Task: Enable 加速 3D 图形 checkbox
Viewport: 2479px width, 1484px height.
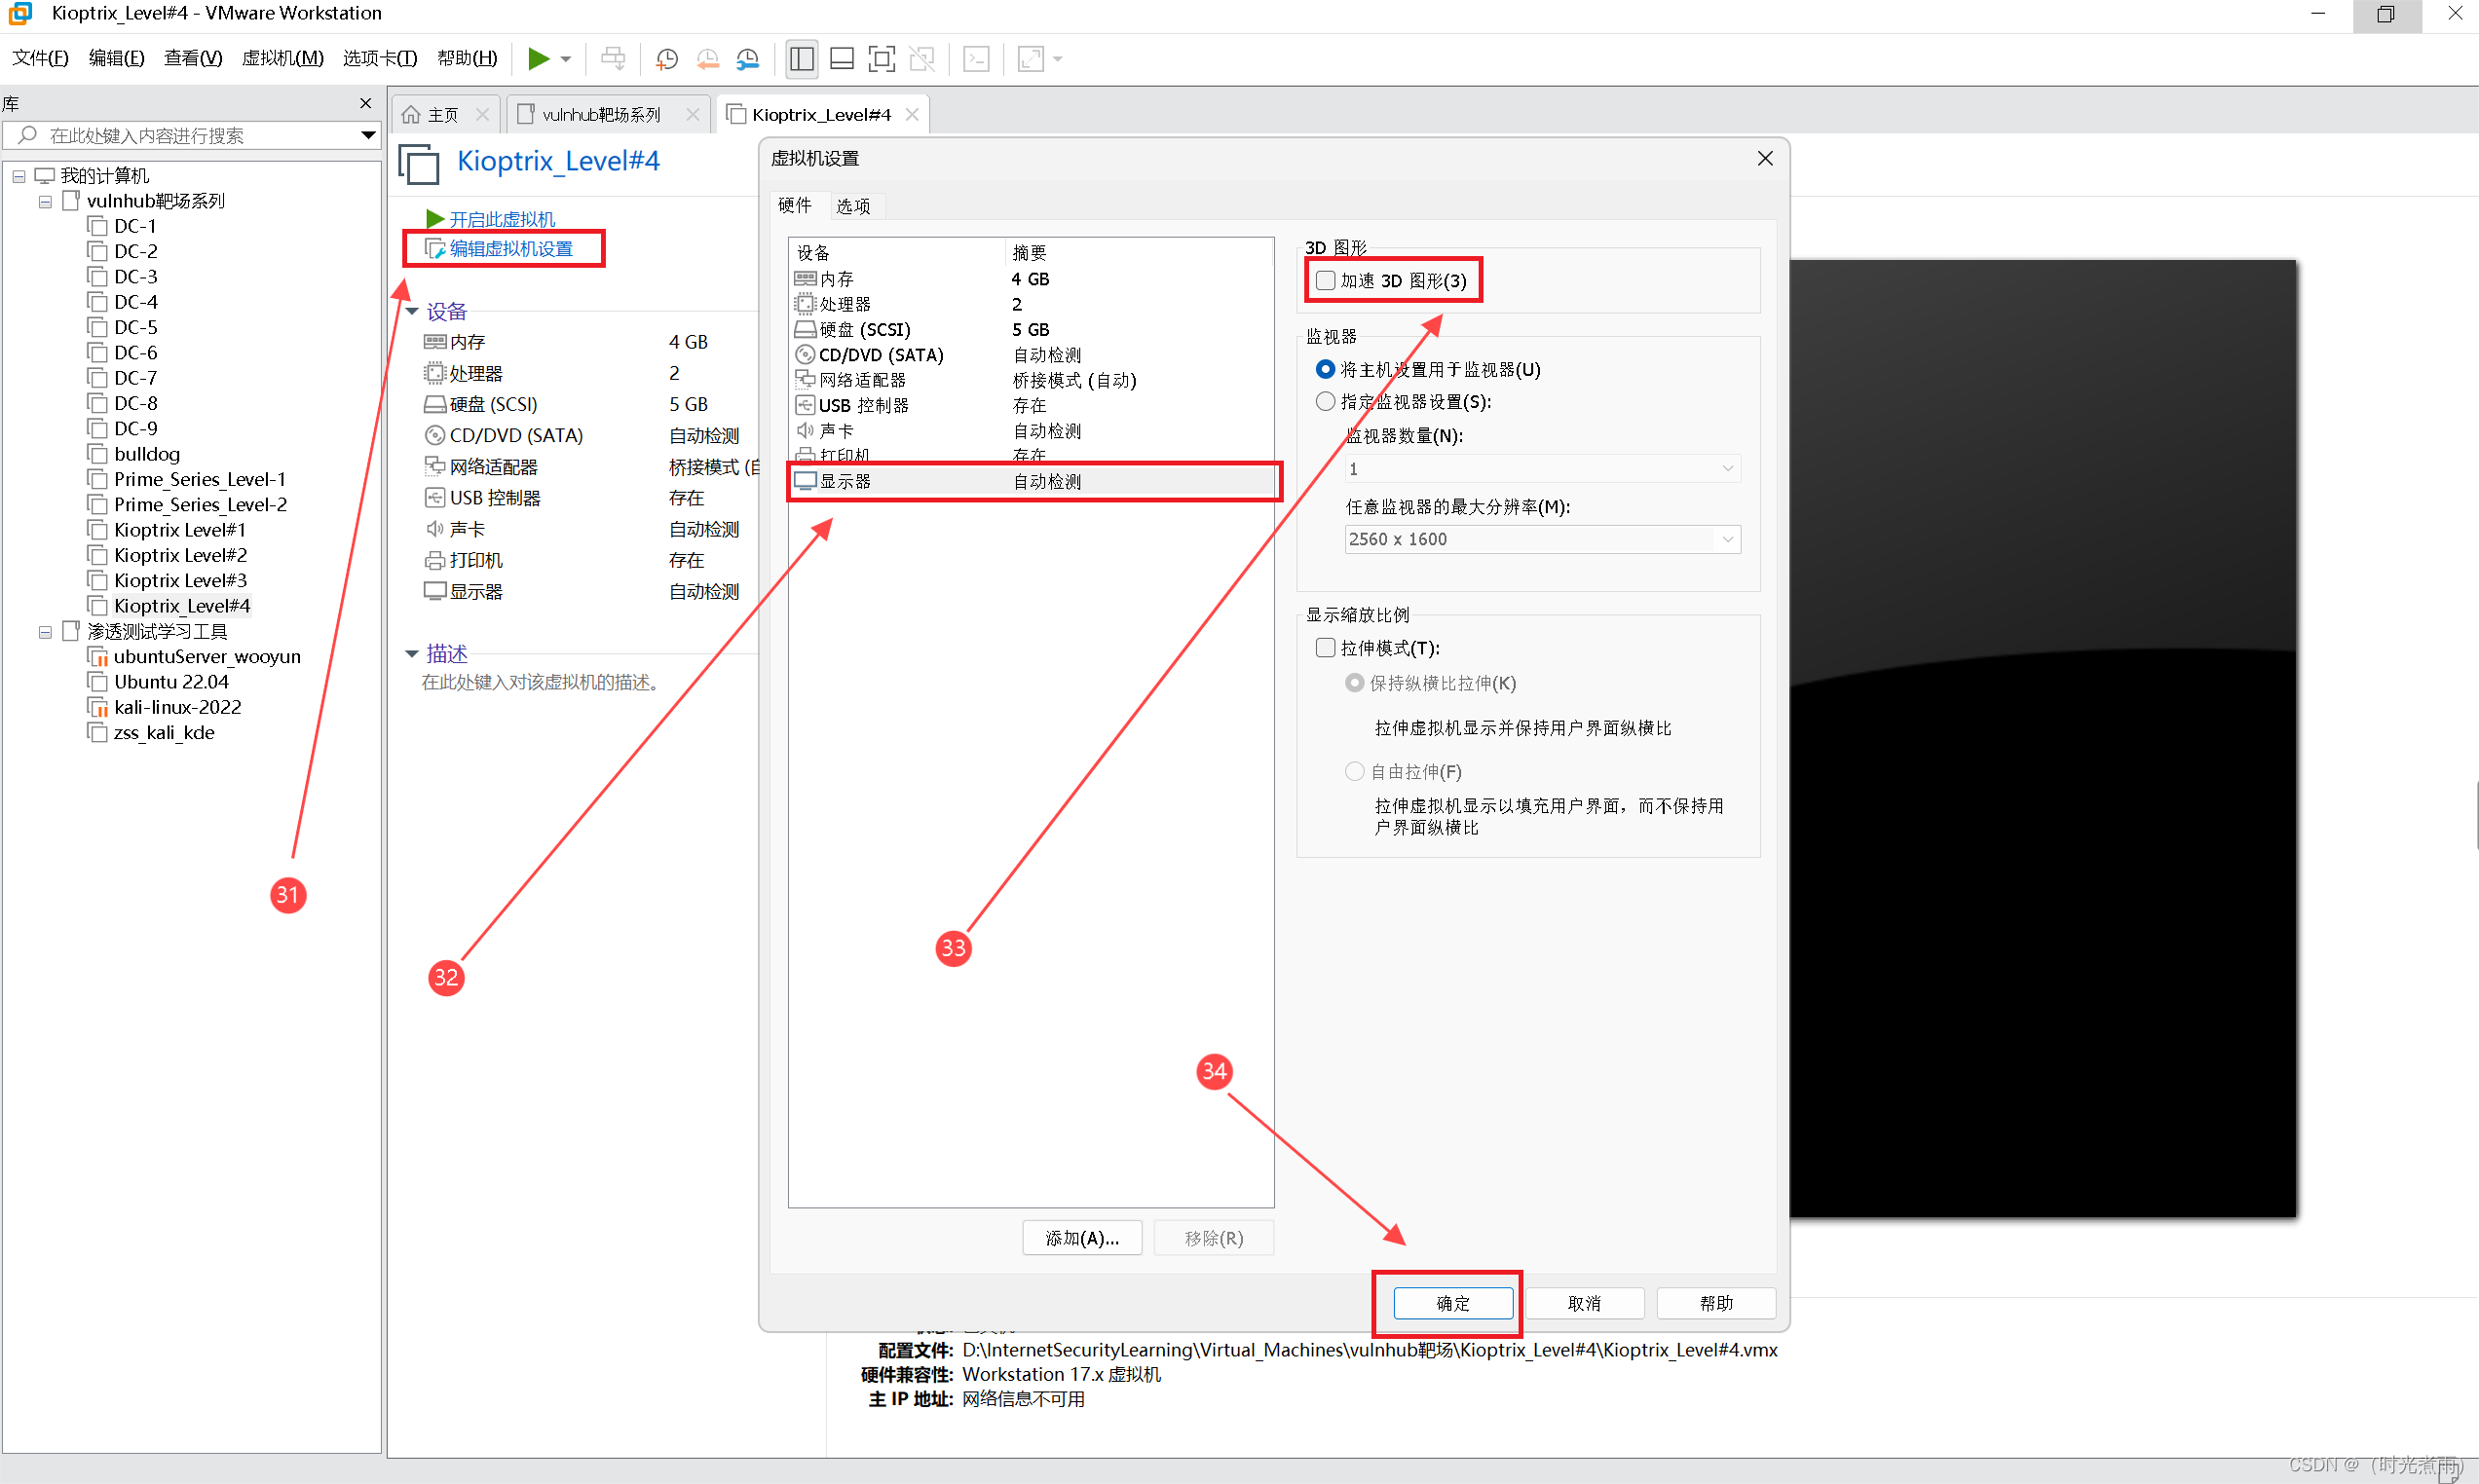Action: [x=1326, y=281]
